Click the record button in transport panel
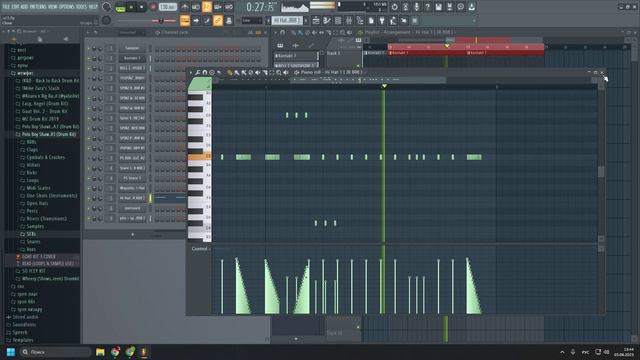640x360 pixels. click(x=153, y=7)
